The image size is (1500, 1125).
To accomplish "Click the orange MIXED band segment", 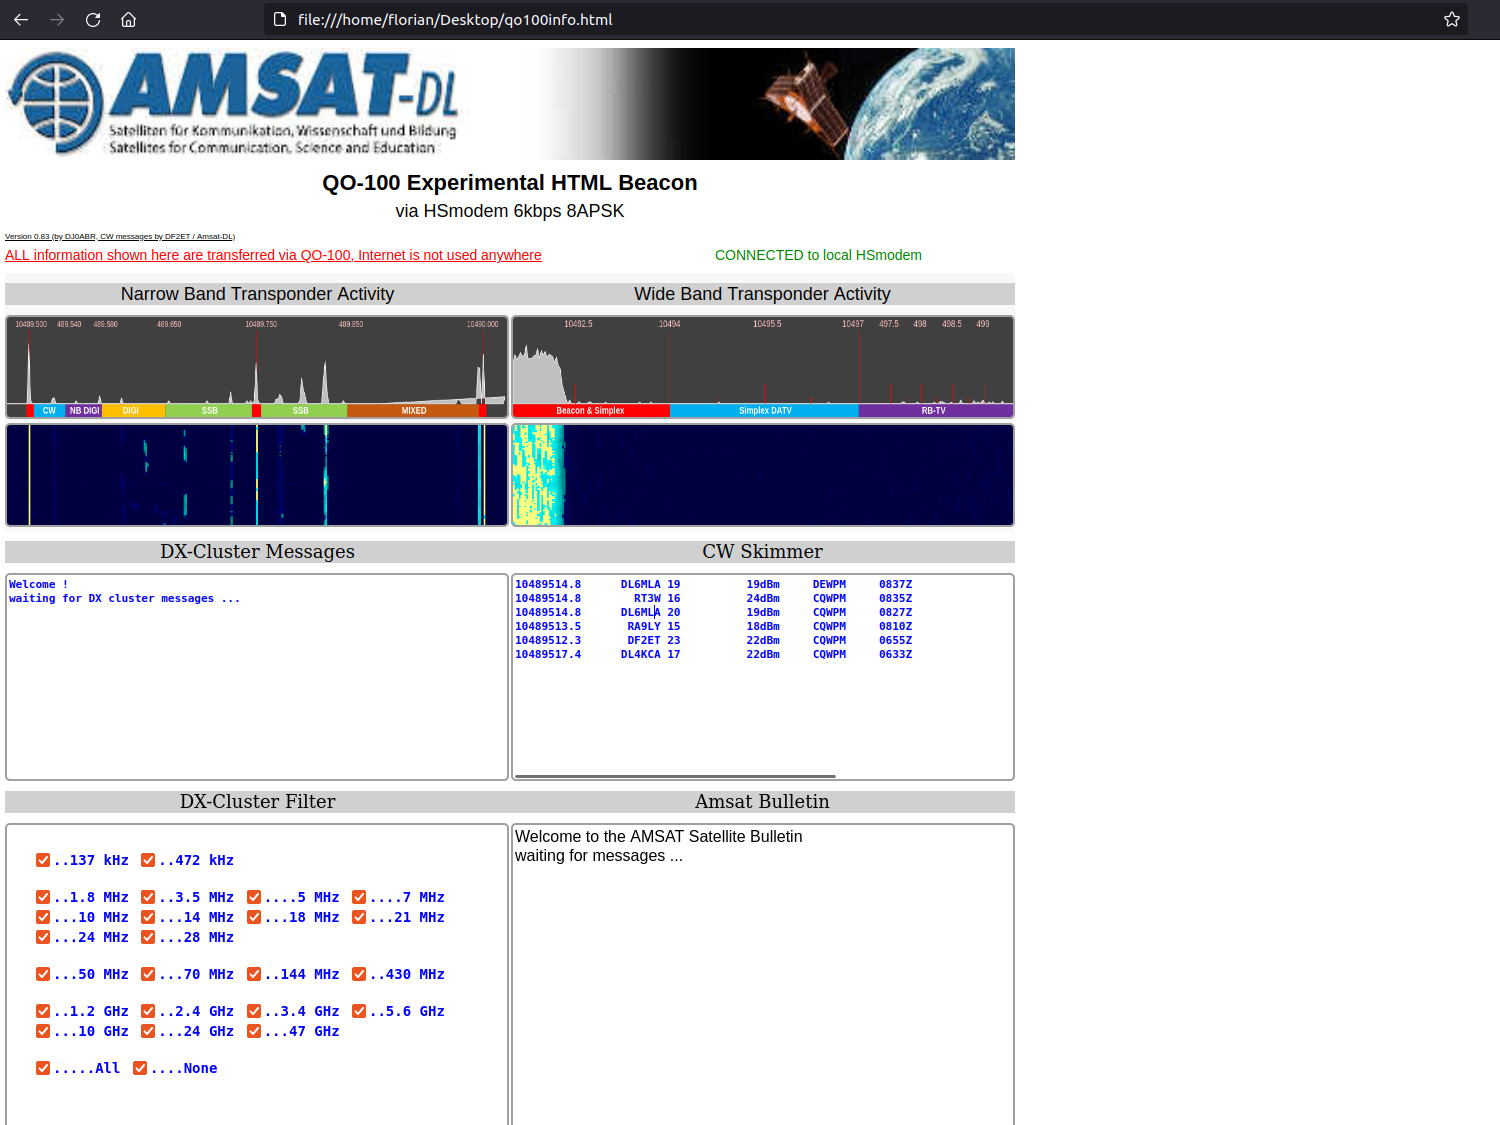I will (x=414, y=411).
